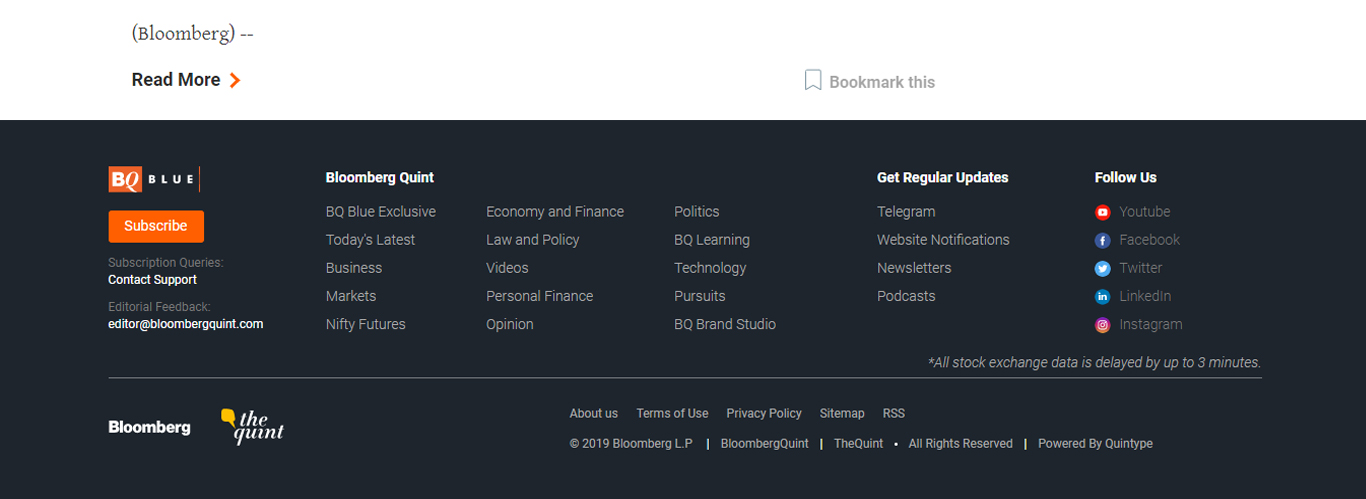The height and width of the screenshot is (499, 1366).
Task: Click the Instagram icon in footer
Action: tap(1102, 325)
